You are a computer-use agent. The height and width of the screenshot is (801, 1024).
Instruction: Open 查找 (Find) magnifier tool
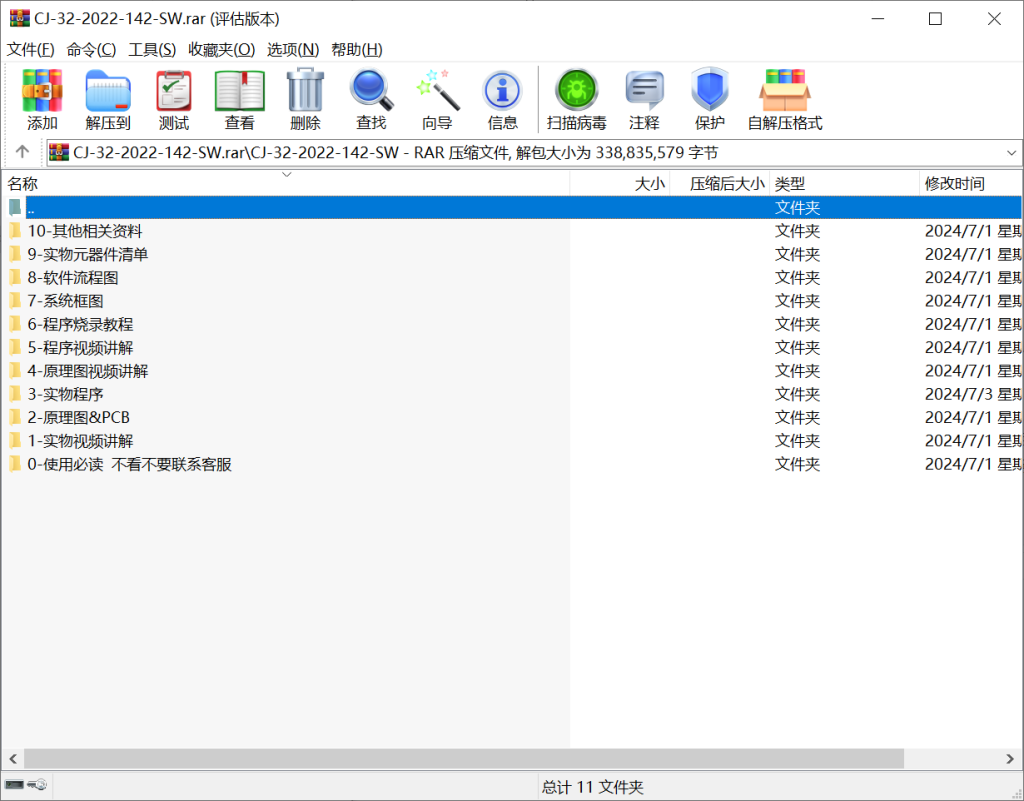[371, 100]
